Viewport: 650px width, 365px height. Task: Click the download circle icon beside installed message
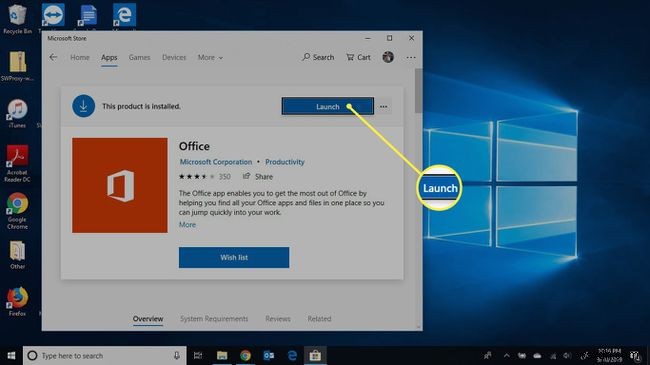83,106
